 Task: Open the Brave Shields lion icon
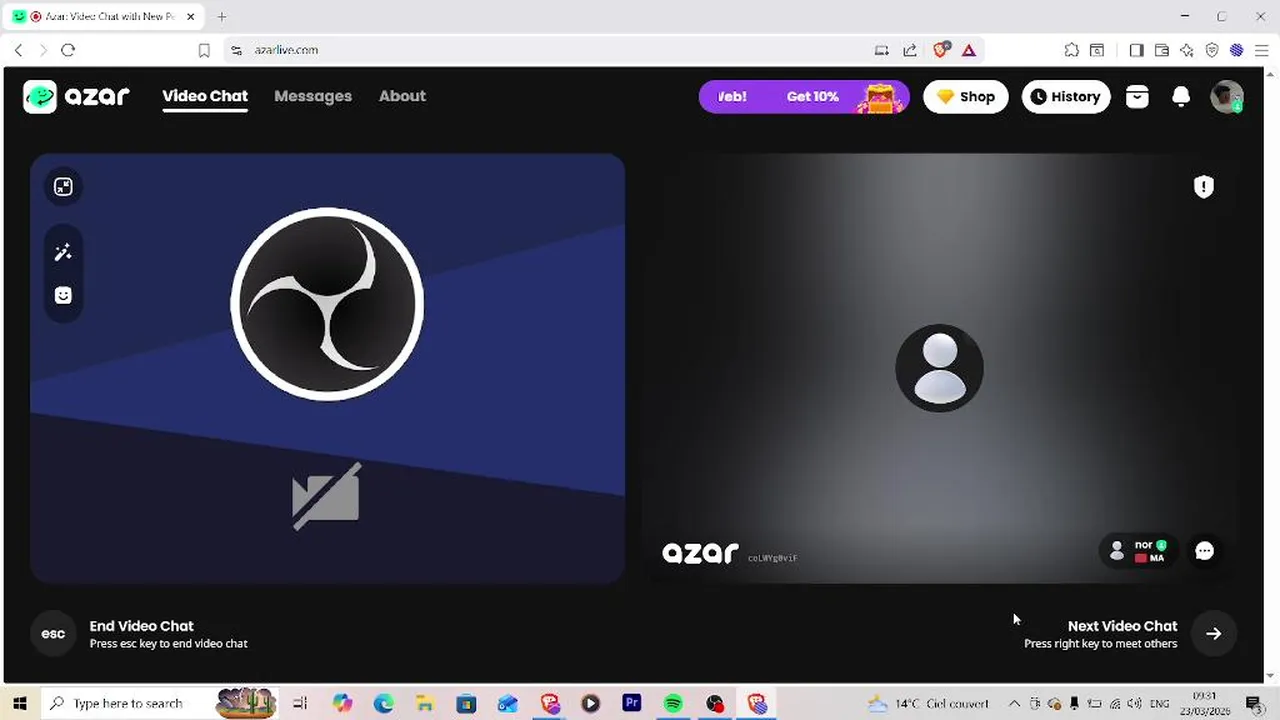941,50
